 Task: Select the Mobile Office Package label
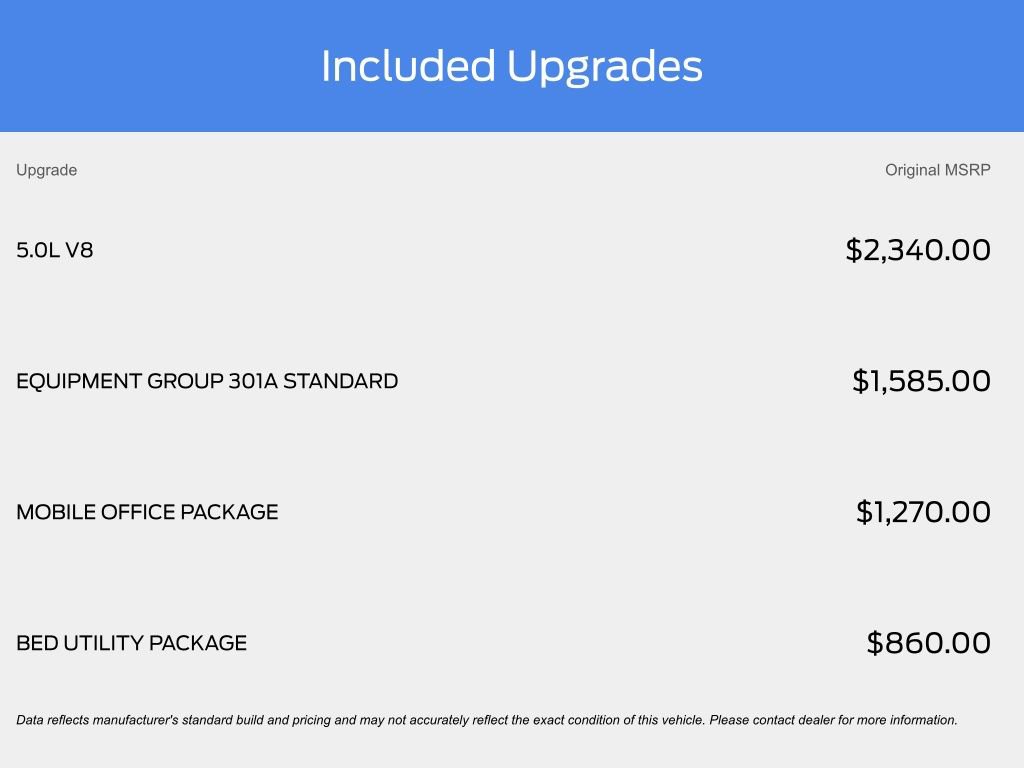tap(147, 512)
